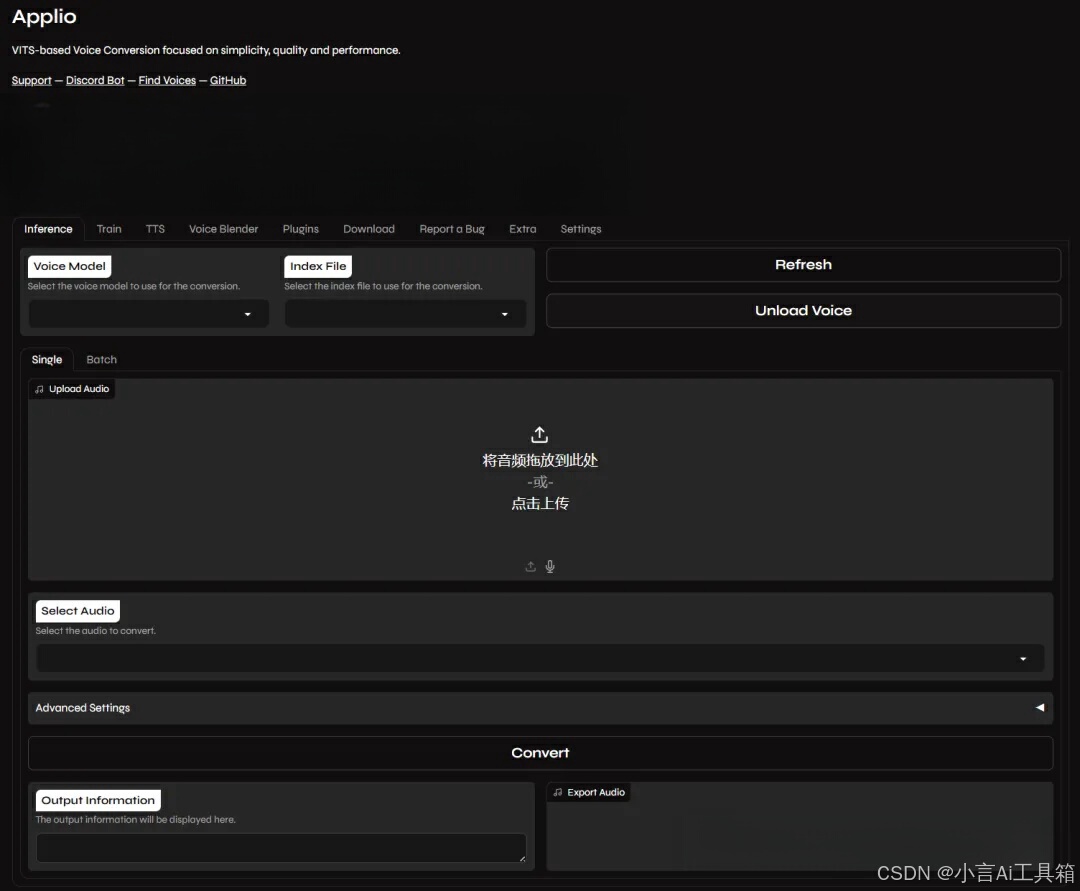1080x891 pixels.
Task: Open the Train tab
Action: coord(109,229)
